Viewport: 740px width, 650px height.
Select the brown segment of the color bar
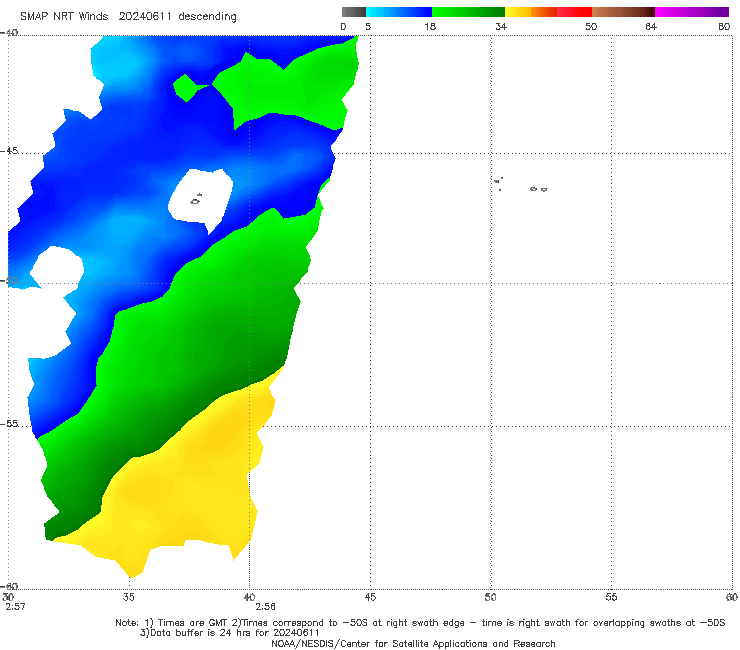pyautogui.click(x=623, y=12)
